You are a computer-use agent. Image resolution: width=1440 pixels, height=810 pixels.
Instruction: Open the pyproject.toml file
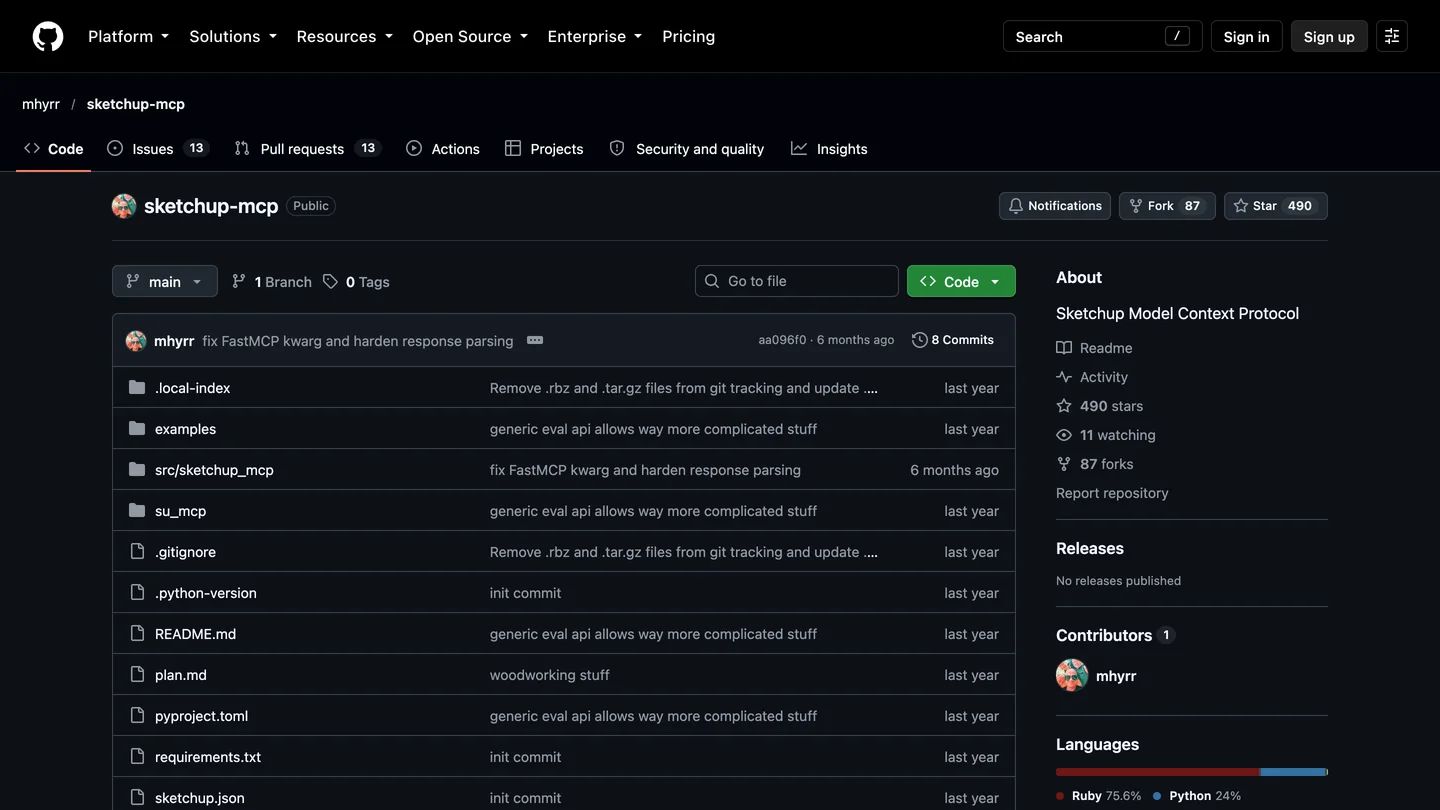click(x=201, y=716)
